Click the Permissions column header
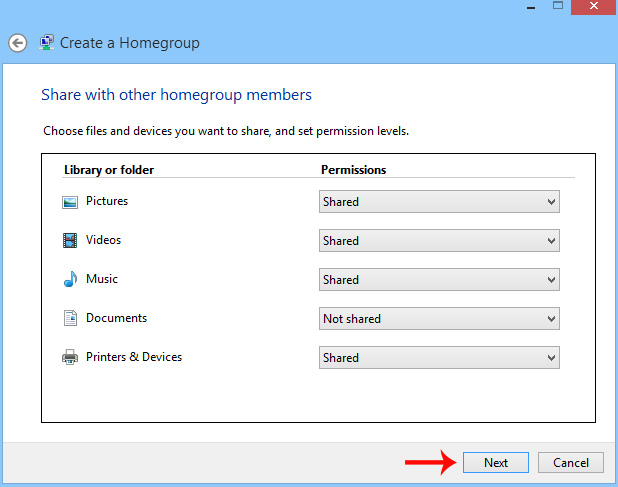618x487 pixels. point(353,170)
